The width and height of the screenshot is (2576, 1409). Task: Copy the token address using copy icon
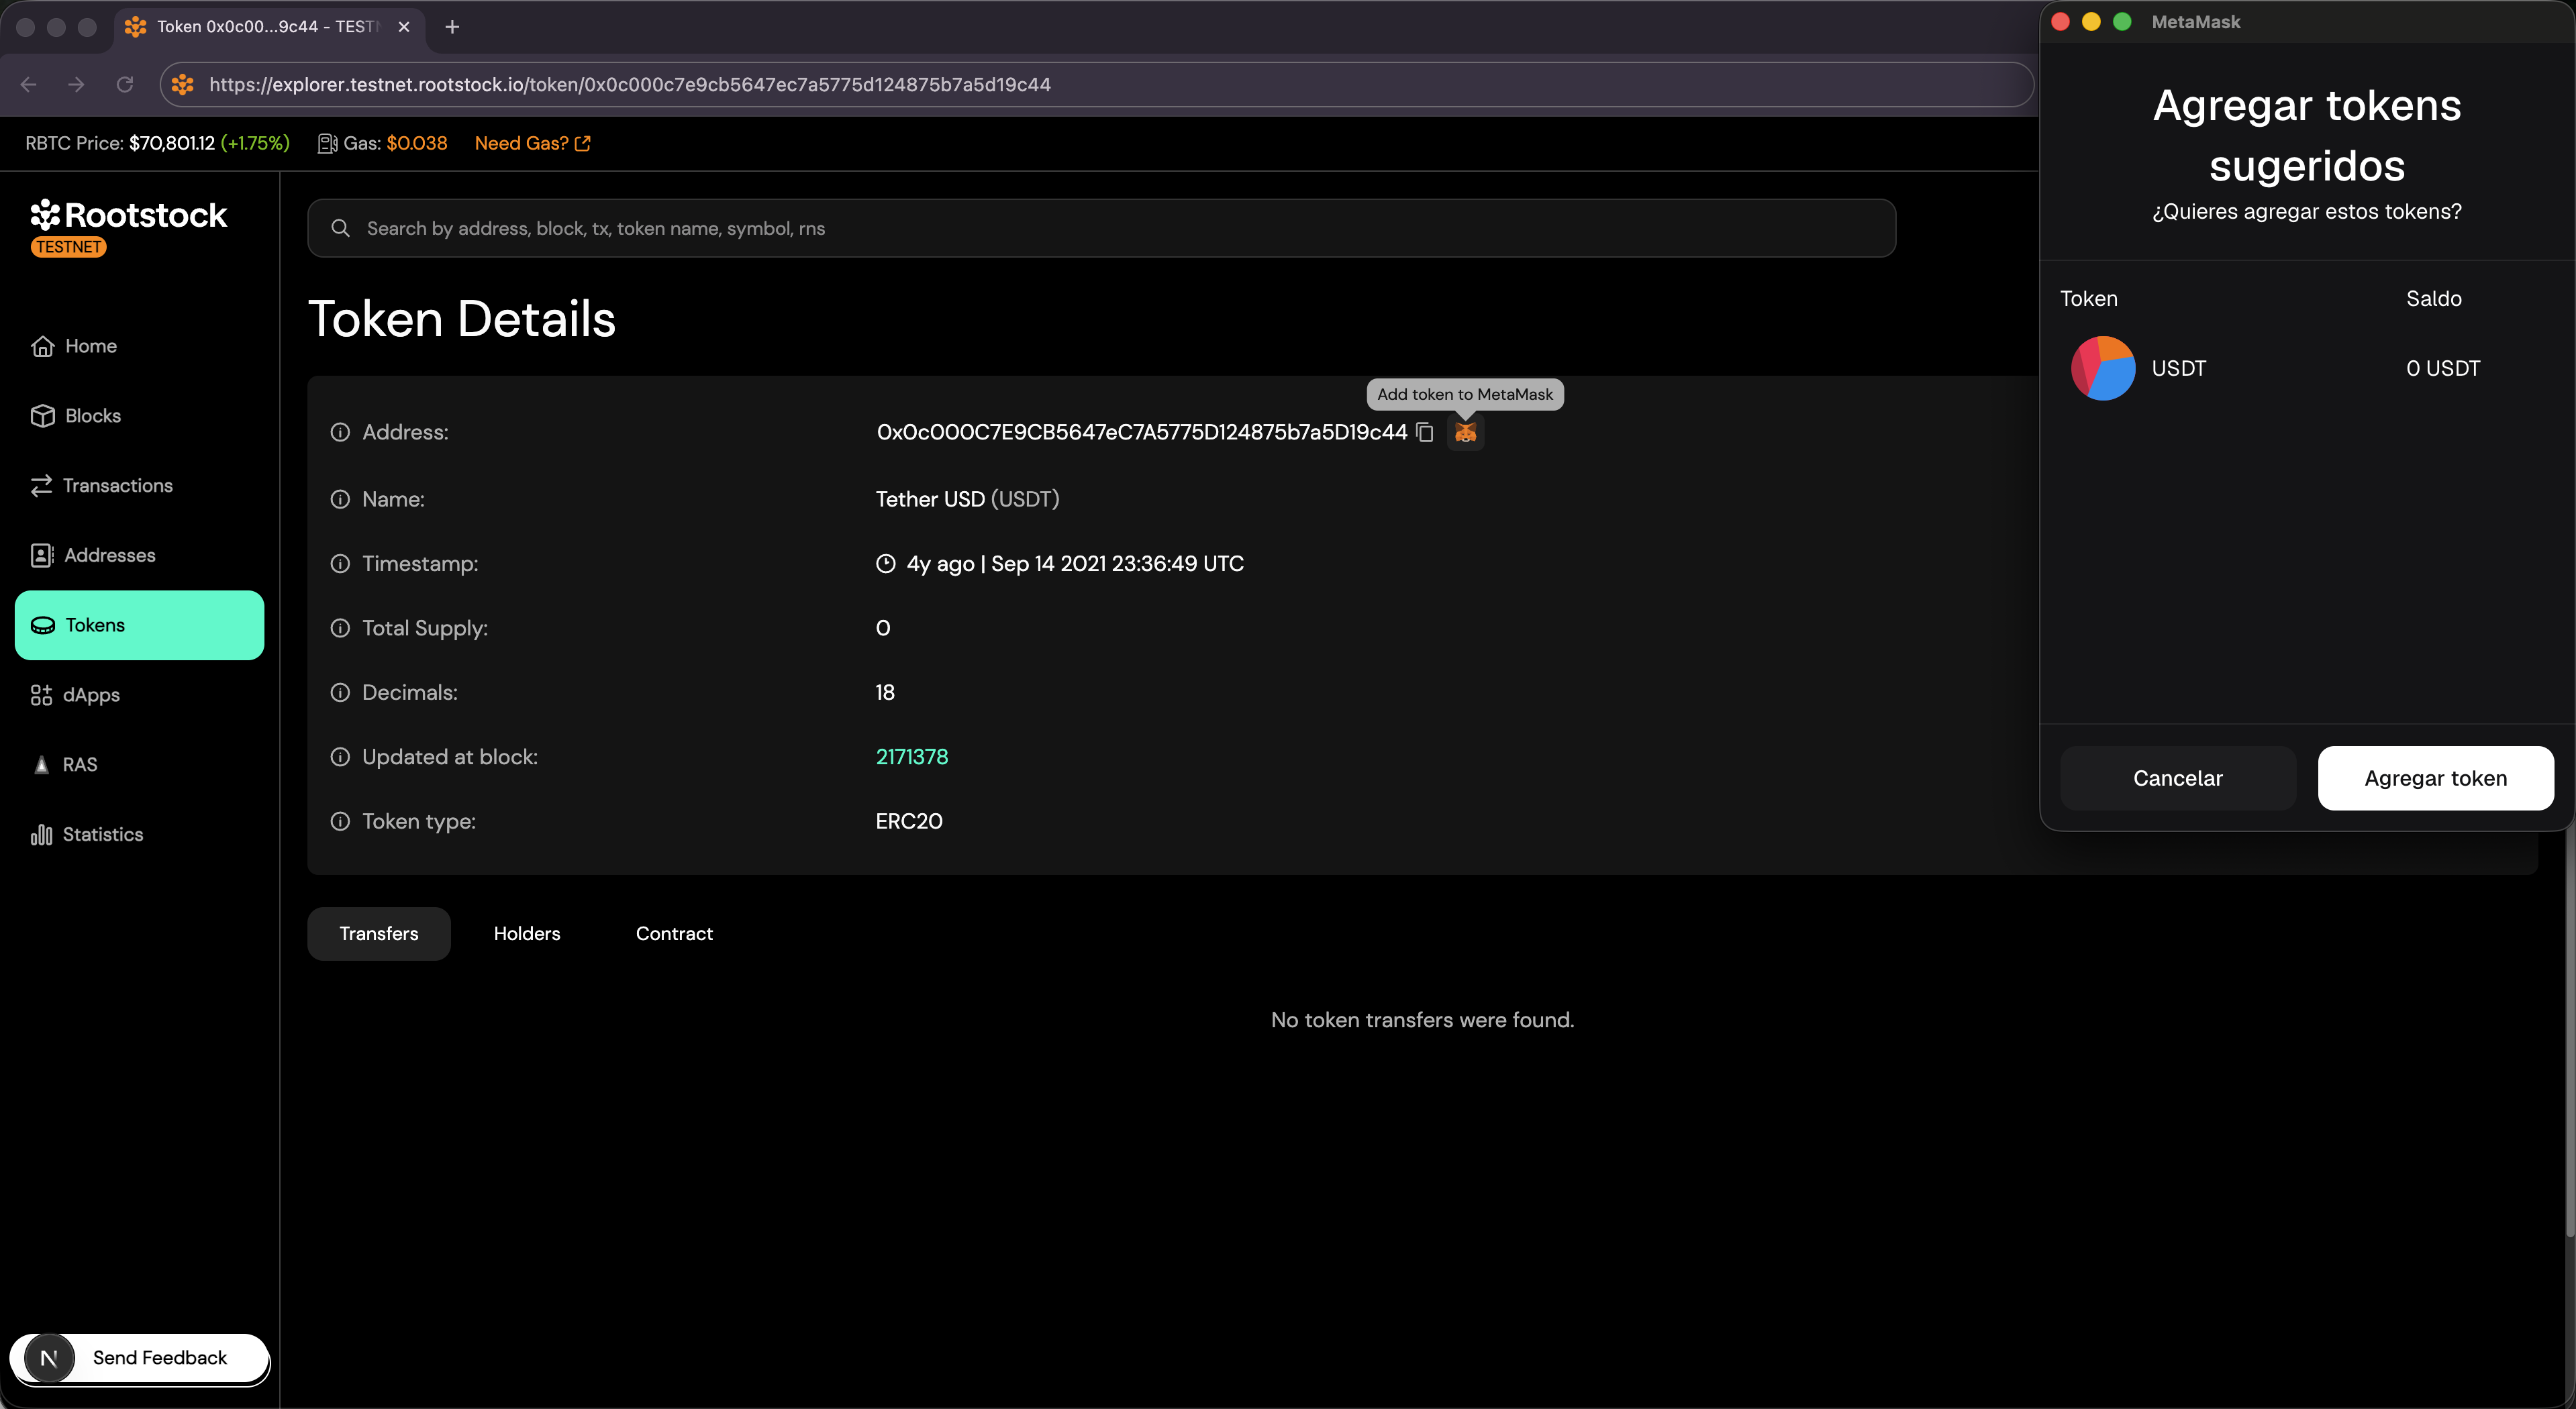[x=1425, y=432]
